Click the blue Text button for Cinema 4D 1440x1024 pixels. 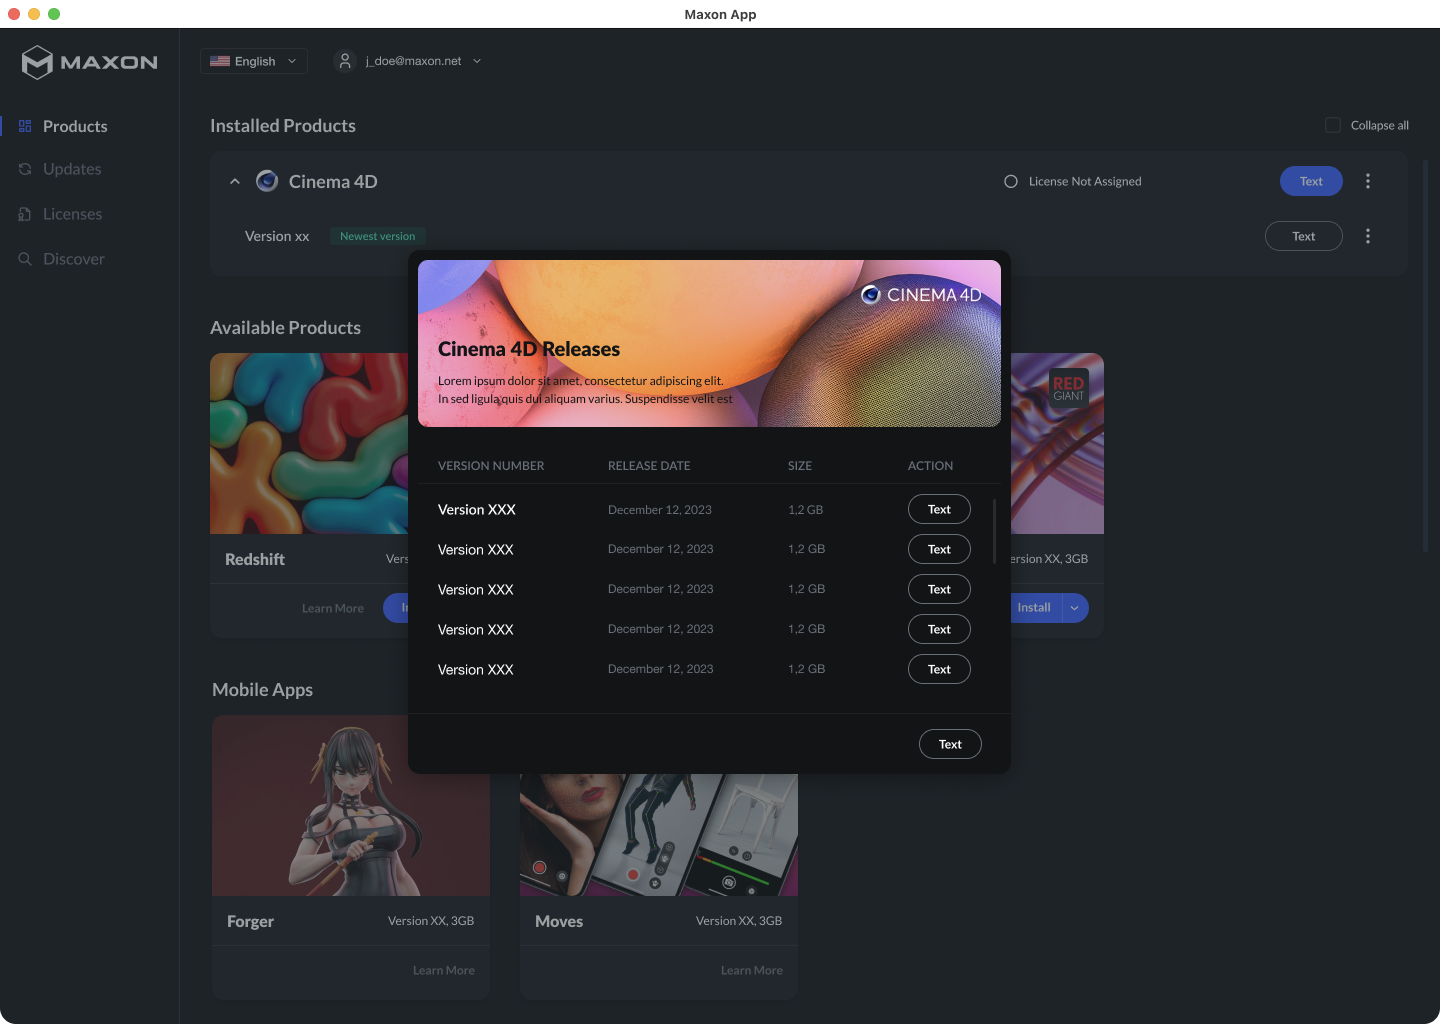click(1311, 181)
